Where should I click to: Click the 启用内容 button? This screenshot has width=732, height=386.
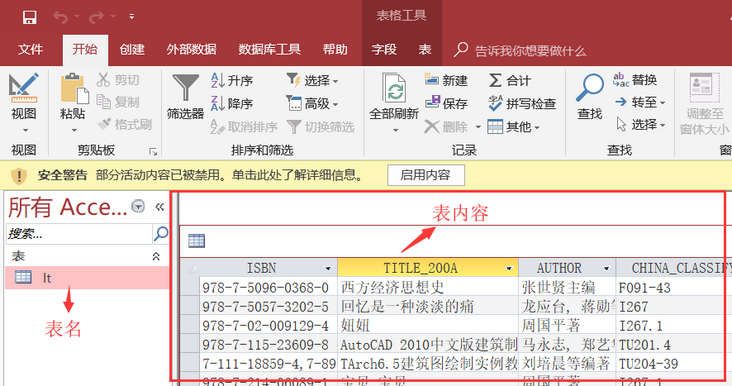426,175
